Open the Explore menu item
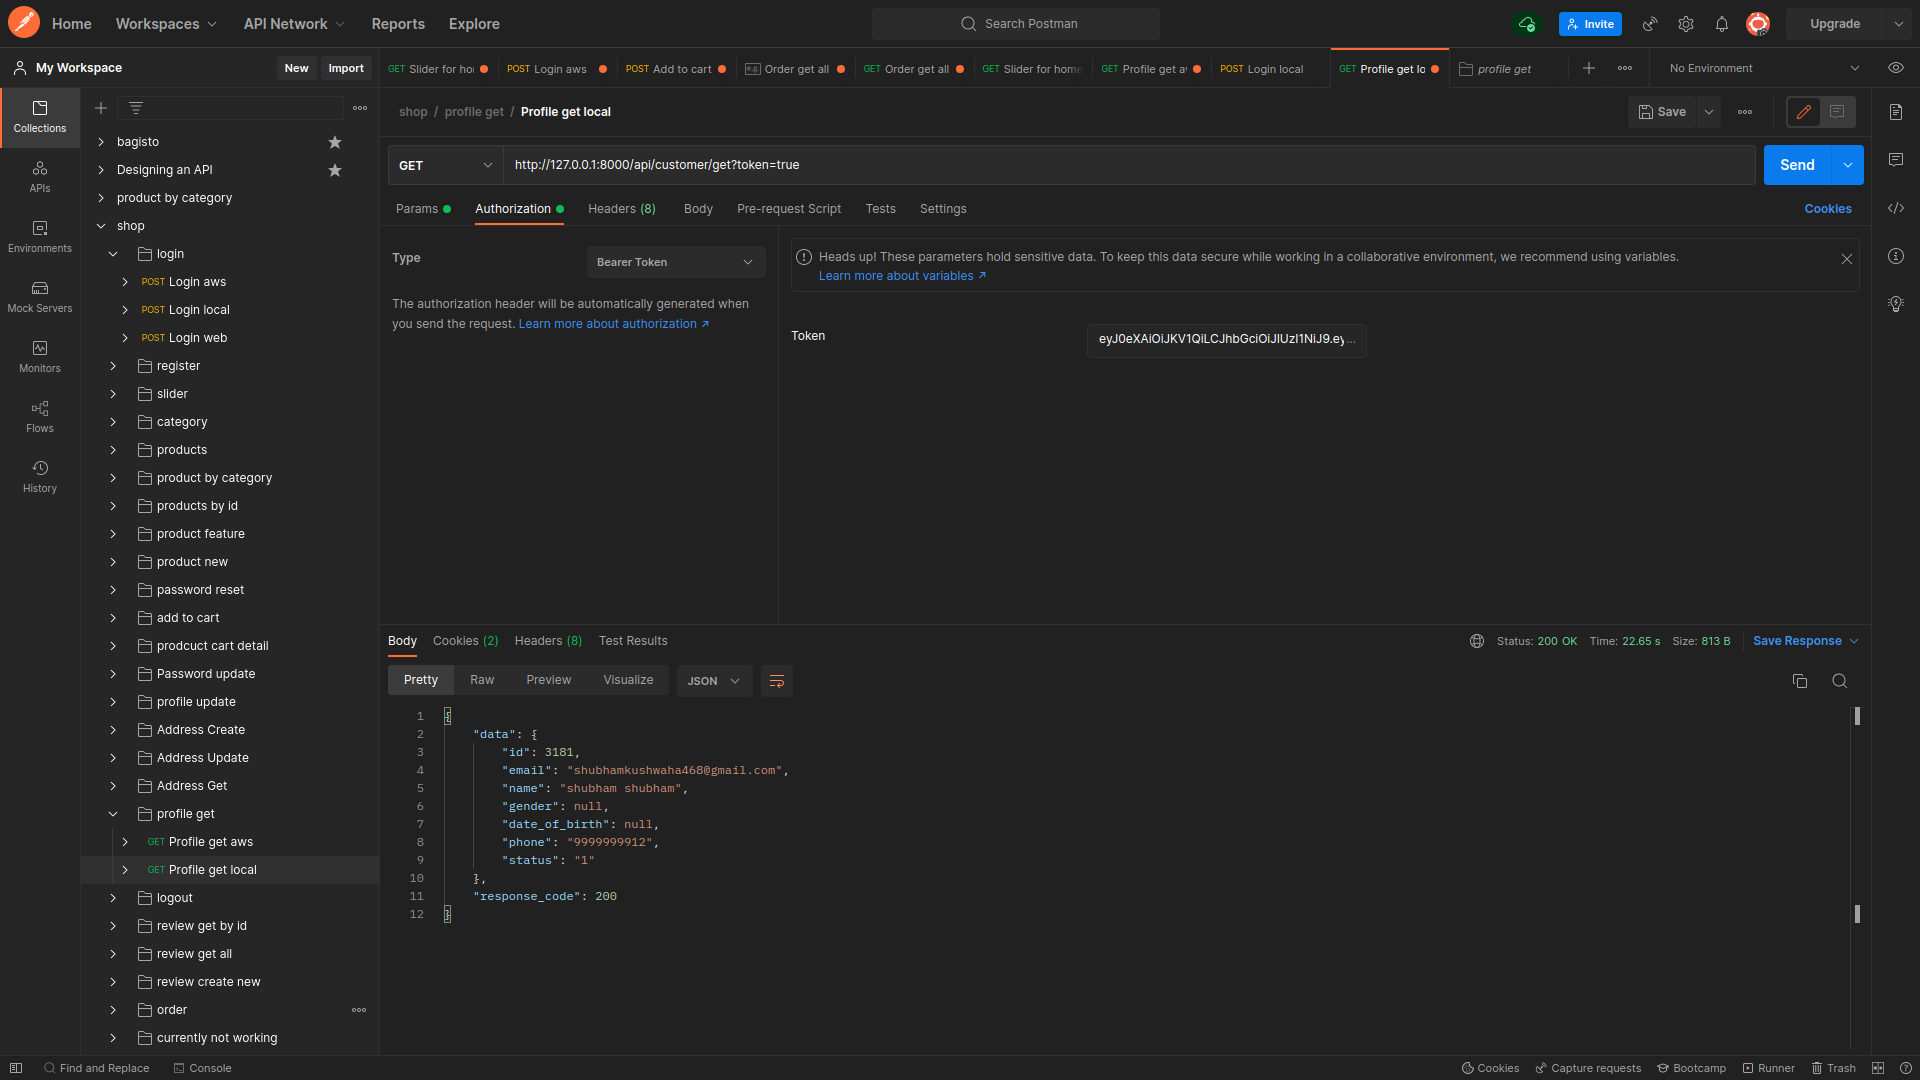The height and width of the screenshot is (1080, 1920). 474,24
